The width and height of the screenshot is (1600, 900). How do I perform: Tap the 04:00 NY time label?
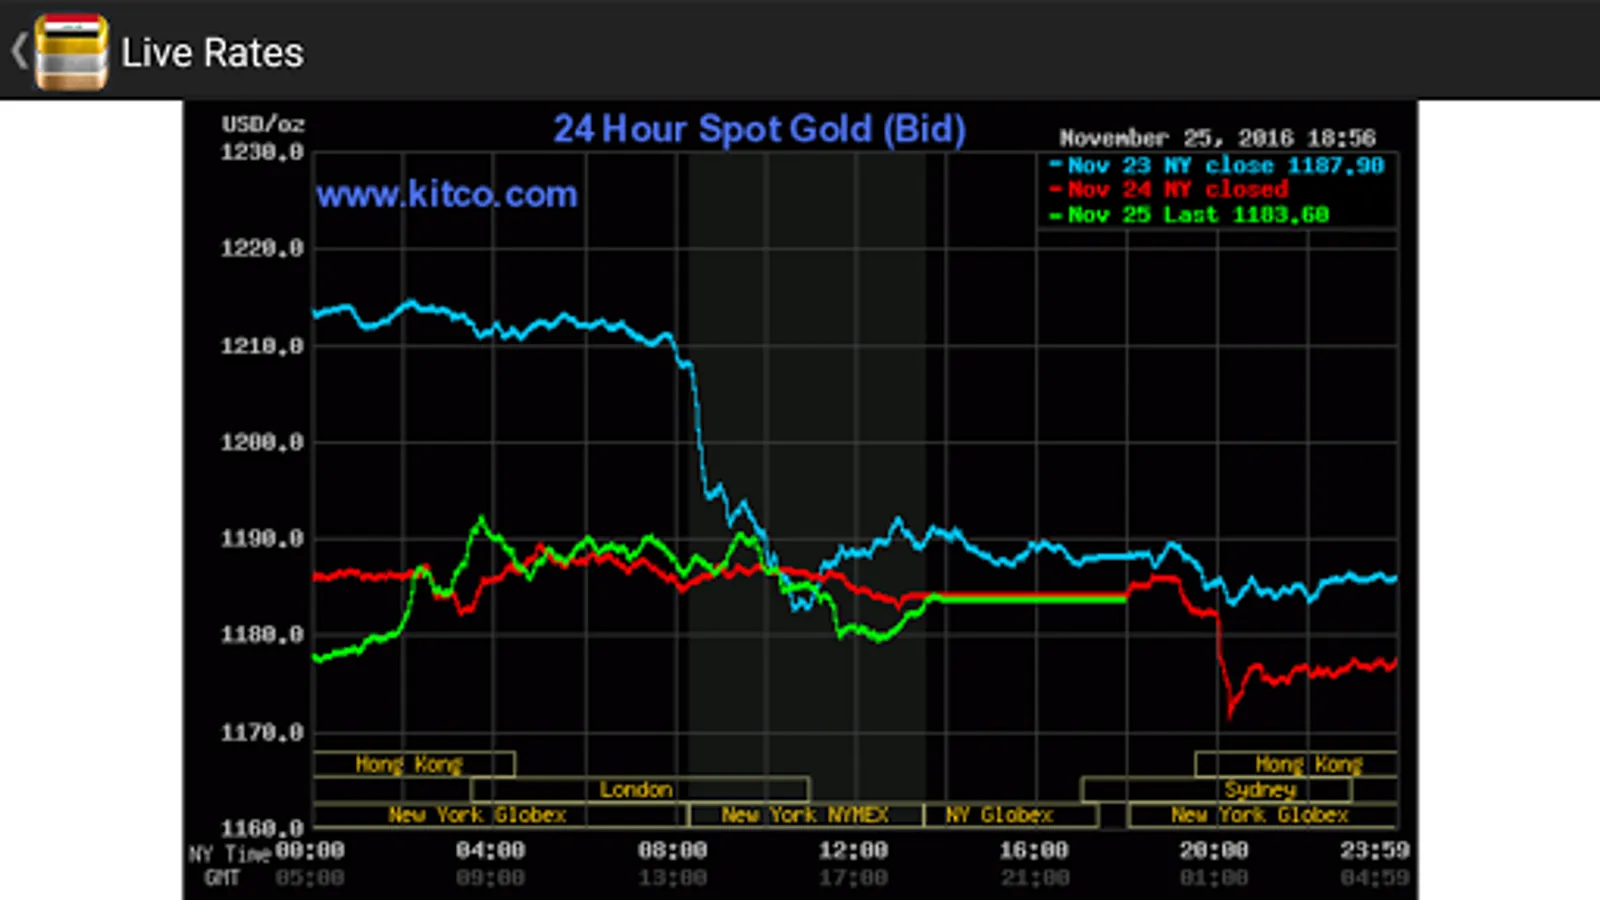(x=490, y=851)
